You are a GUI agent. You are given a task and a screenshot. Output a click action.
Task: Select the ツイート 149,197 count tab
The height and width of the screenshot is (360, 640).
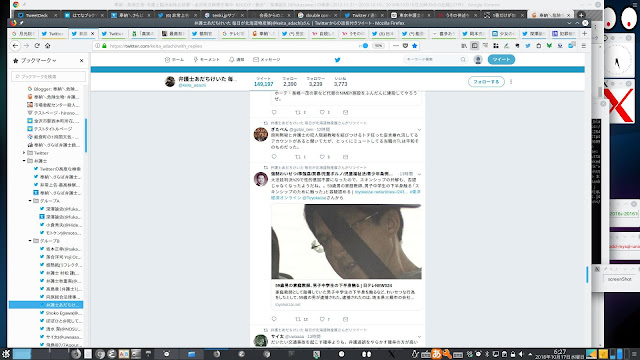263,81
